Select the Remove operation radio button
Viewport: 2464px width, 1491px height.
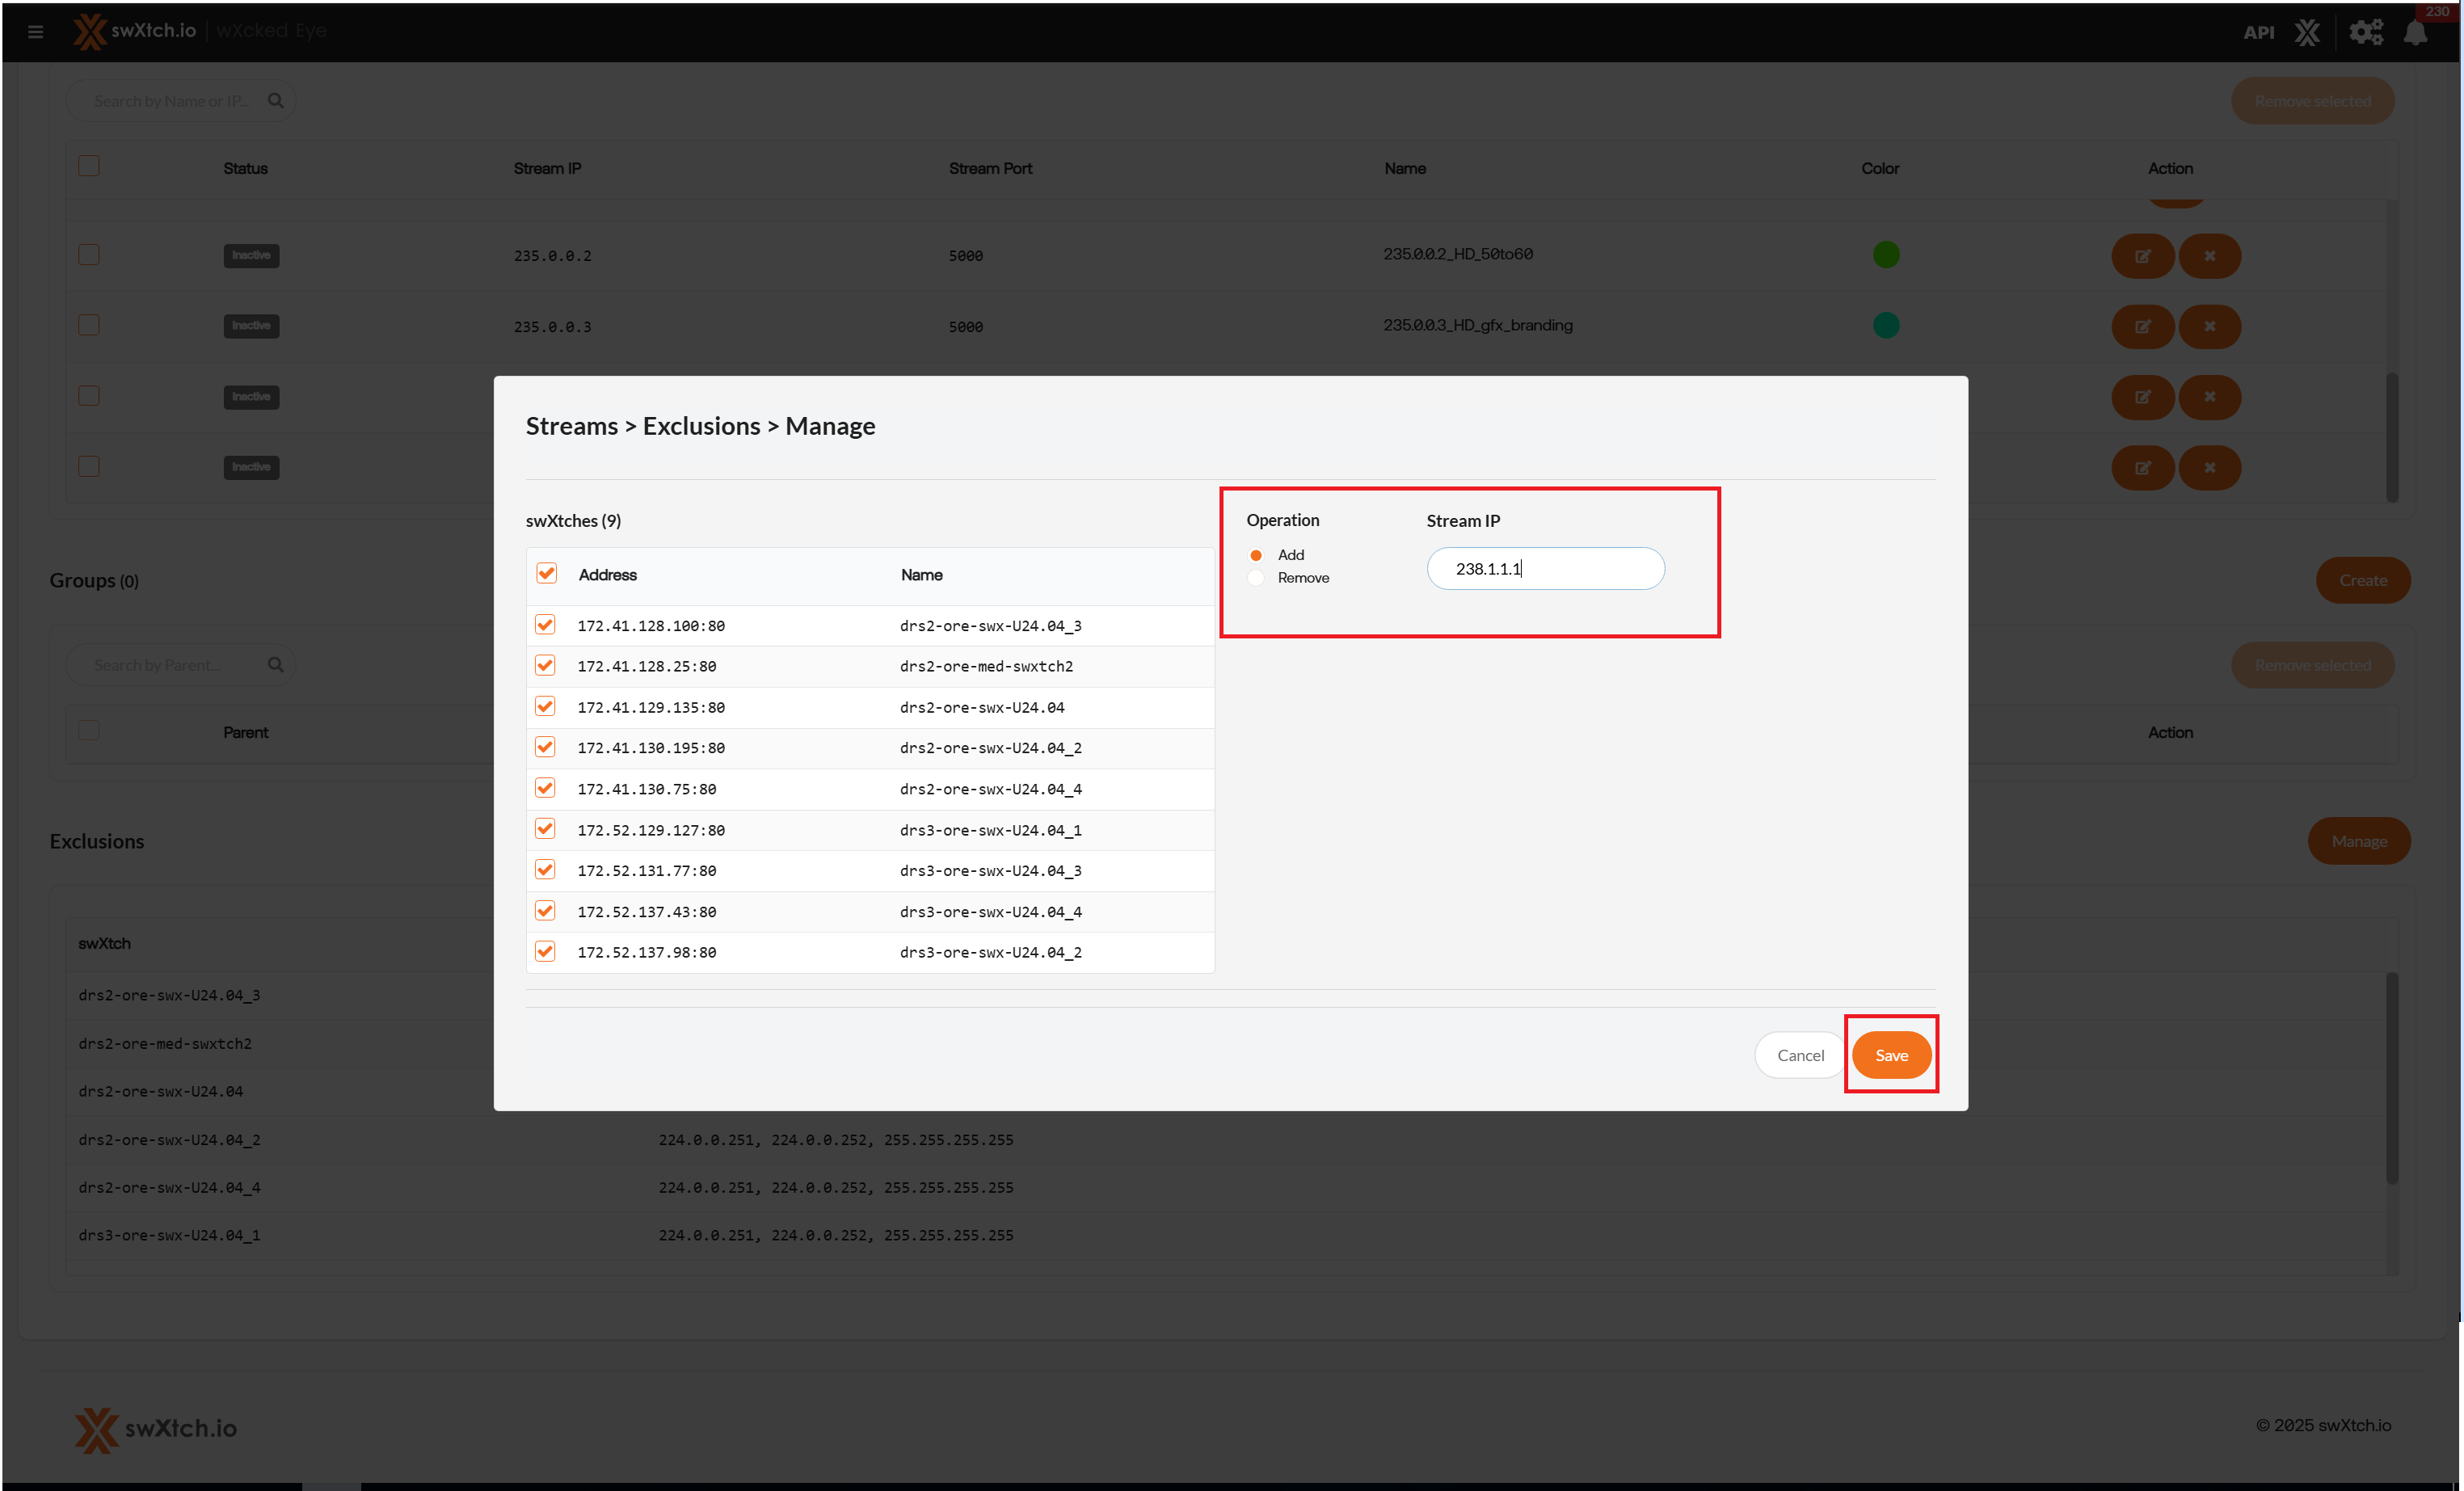[x=1256, y=578]
